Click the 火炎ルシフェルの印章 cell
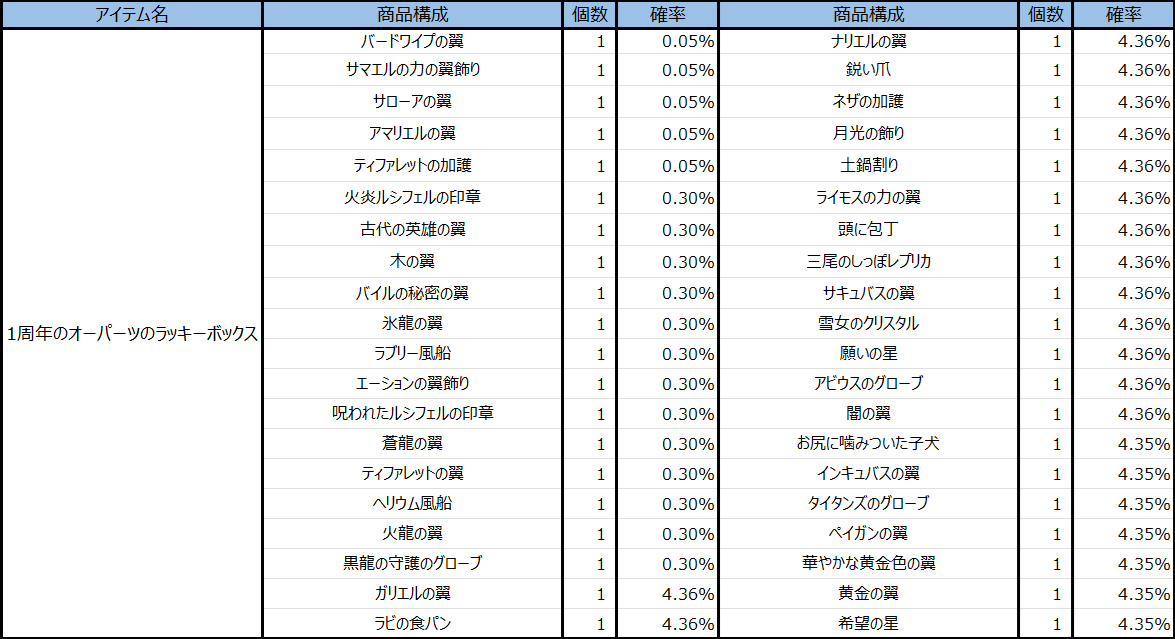Screen dimensions: 1175x639 (412, 198)
